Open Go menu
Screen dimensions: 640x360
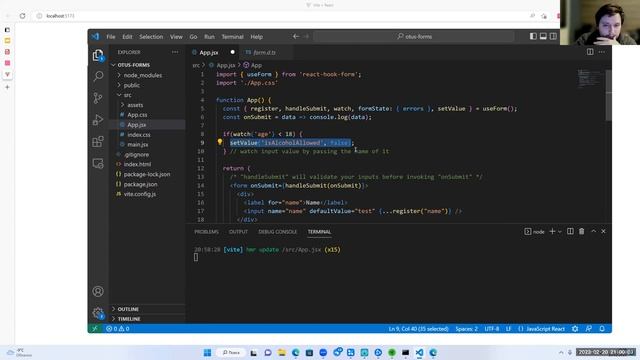(x=193, y=37)
